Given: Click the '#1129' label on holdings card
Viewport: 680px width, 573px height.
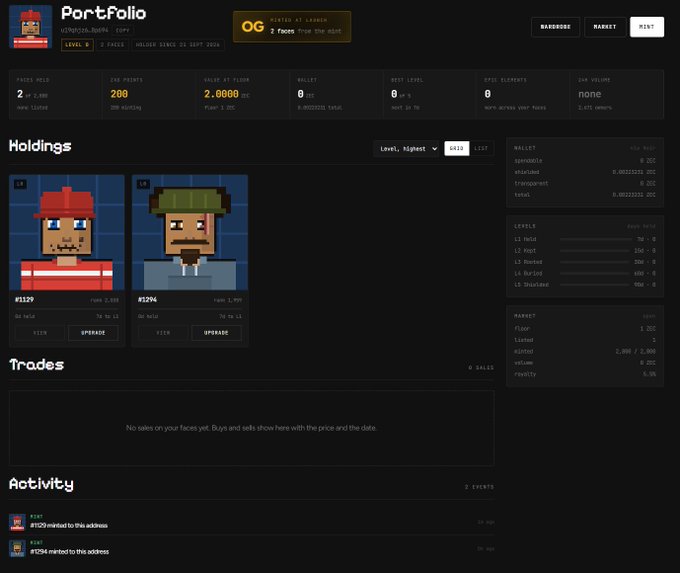Looking at the screenshot, I should point(24,300).
